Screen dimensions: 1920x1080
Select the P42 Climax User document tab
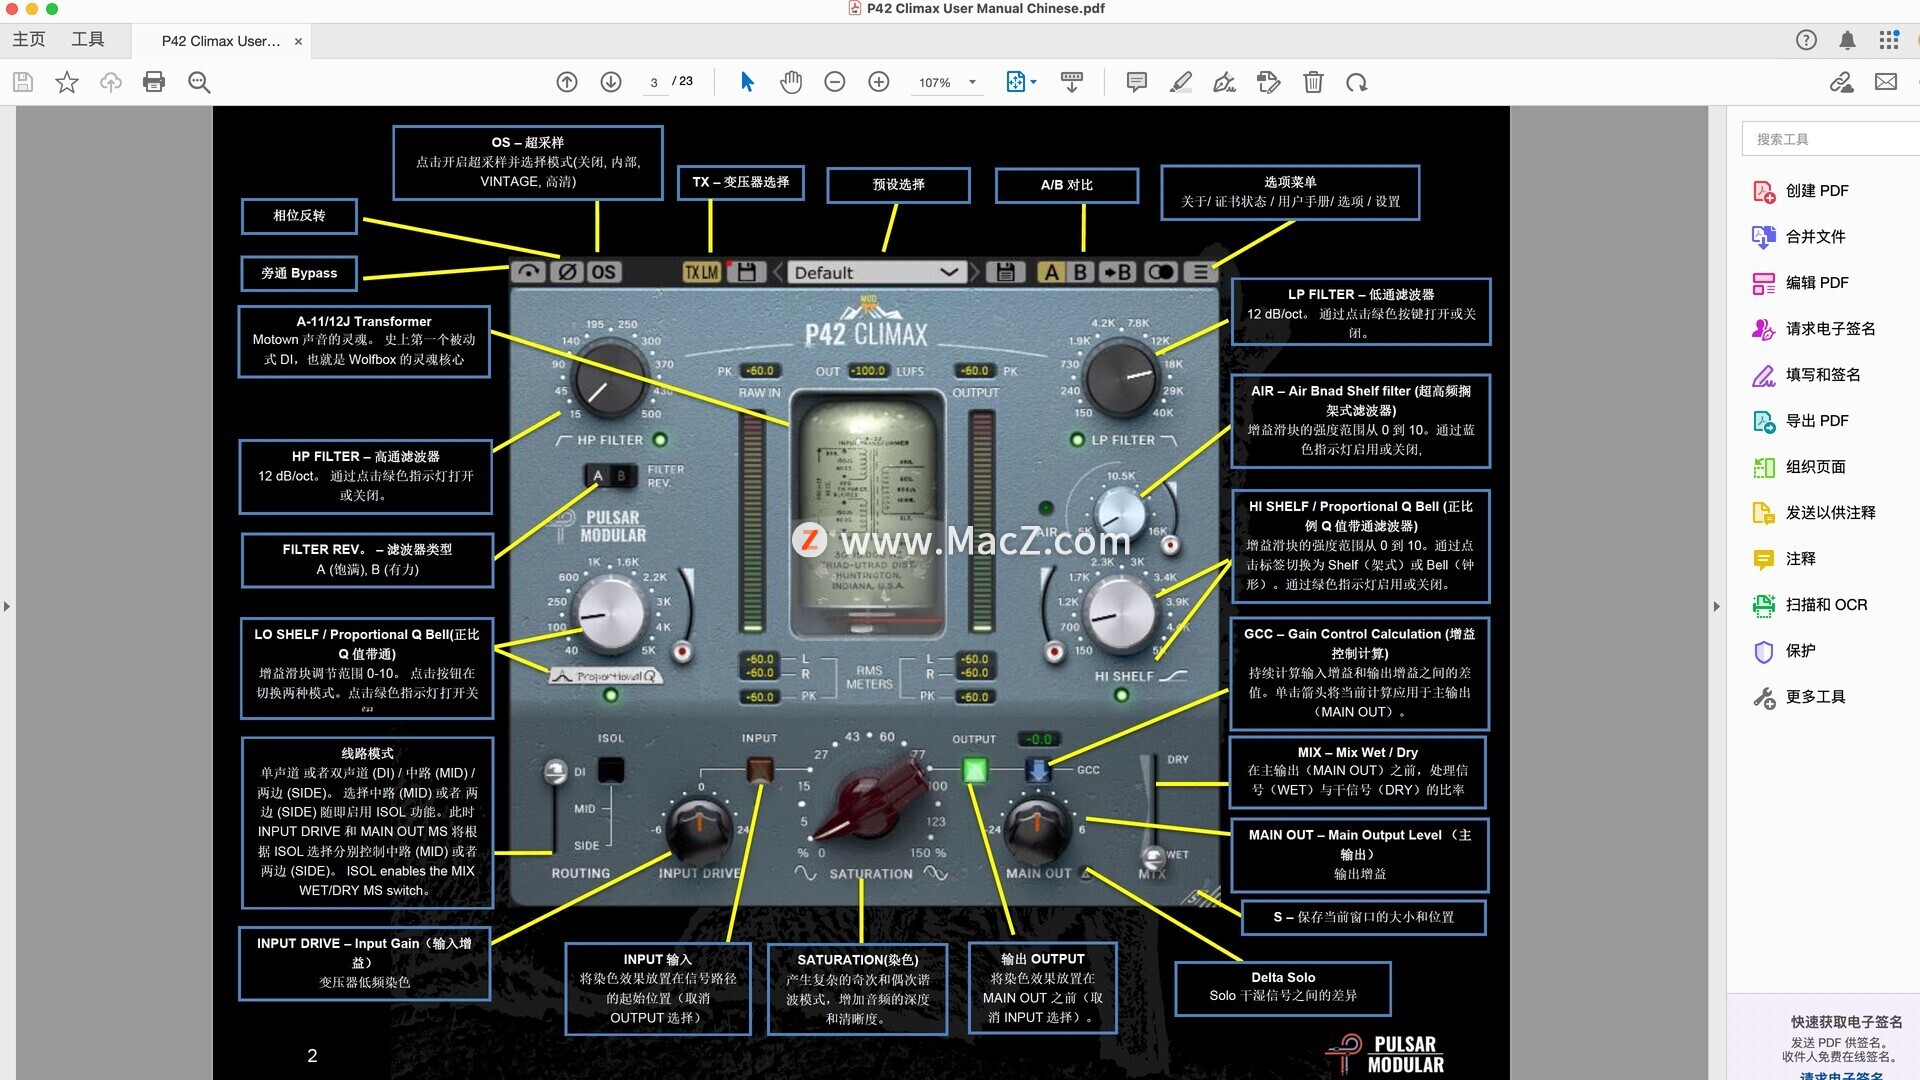click(221, 41)
